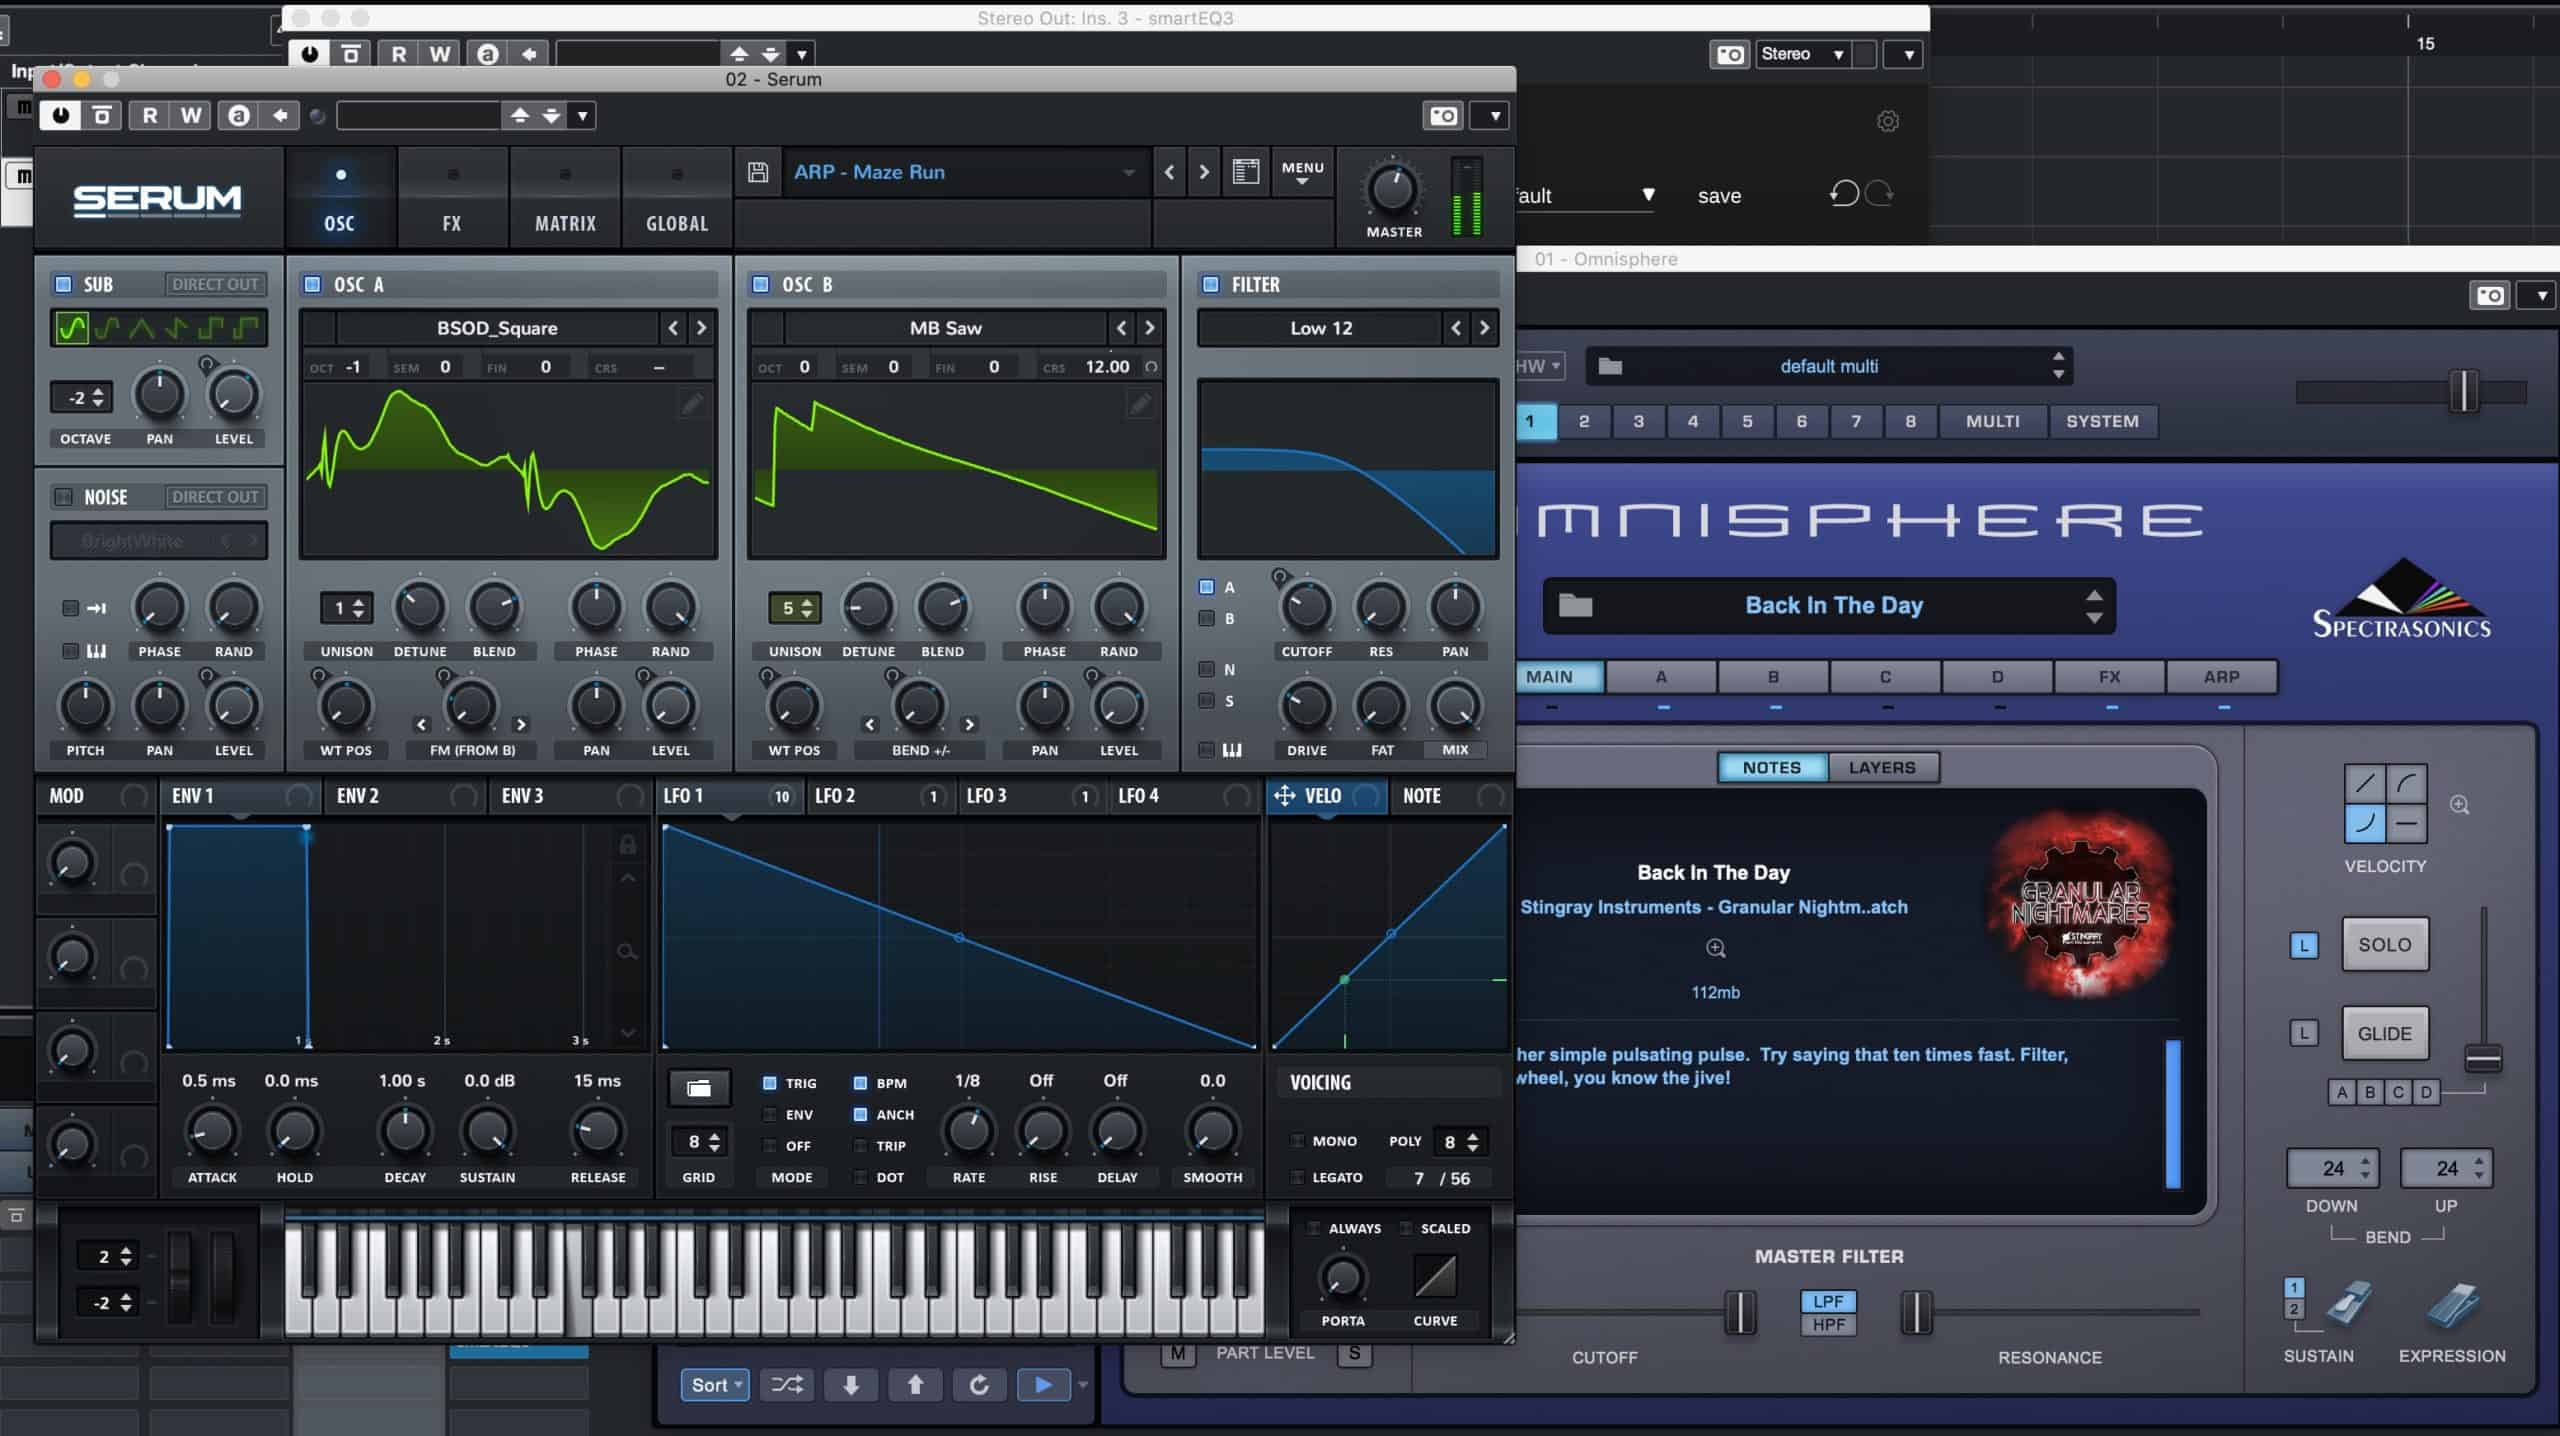Click smartEQ3 undo arrow
Viewport: 2560px width, 1436px height.
(x=1843, y=193)
